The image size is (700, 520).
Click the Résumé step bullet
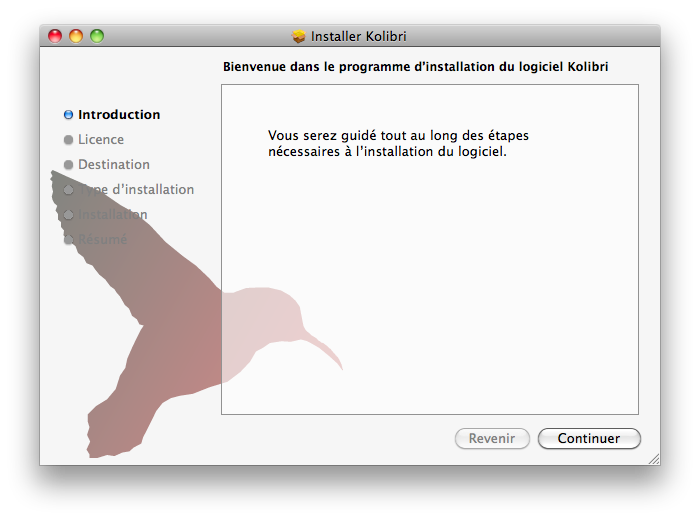click(68, 240)
